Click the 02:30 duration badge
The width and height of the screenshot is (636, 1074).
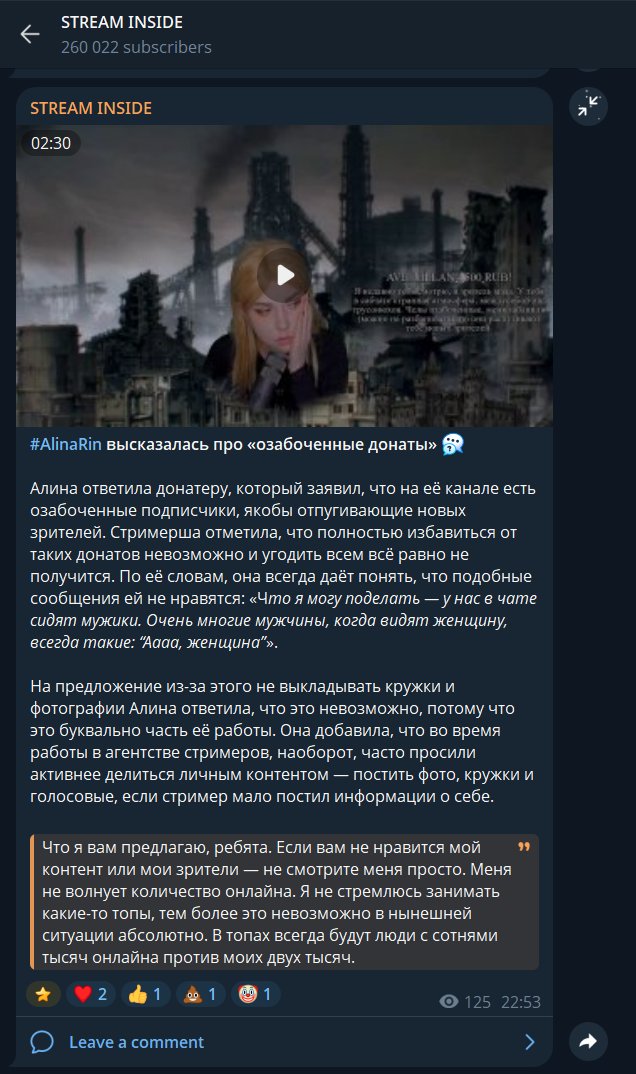pyautogui.click(x=51, y=143)
